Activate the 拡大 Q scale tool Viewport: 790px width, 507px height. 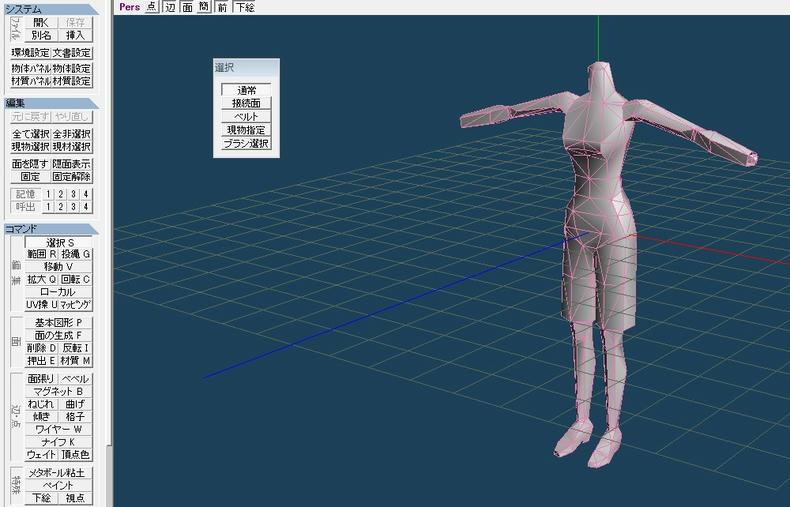41,279
